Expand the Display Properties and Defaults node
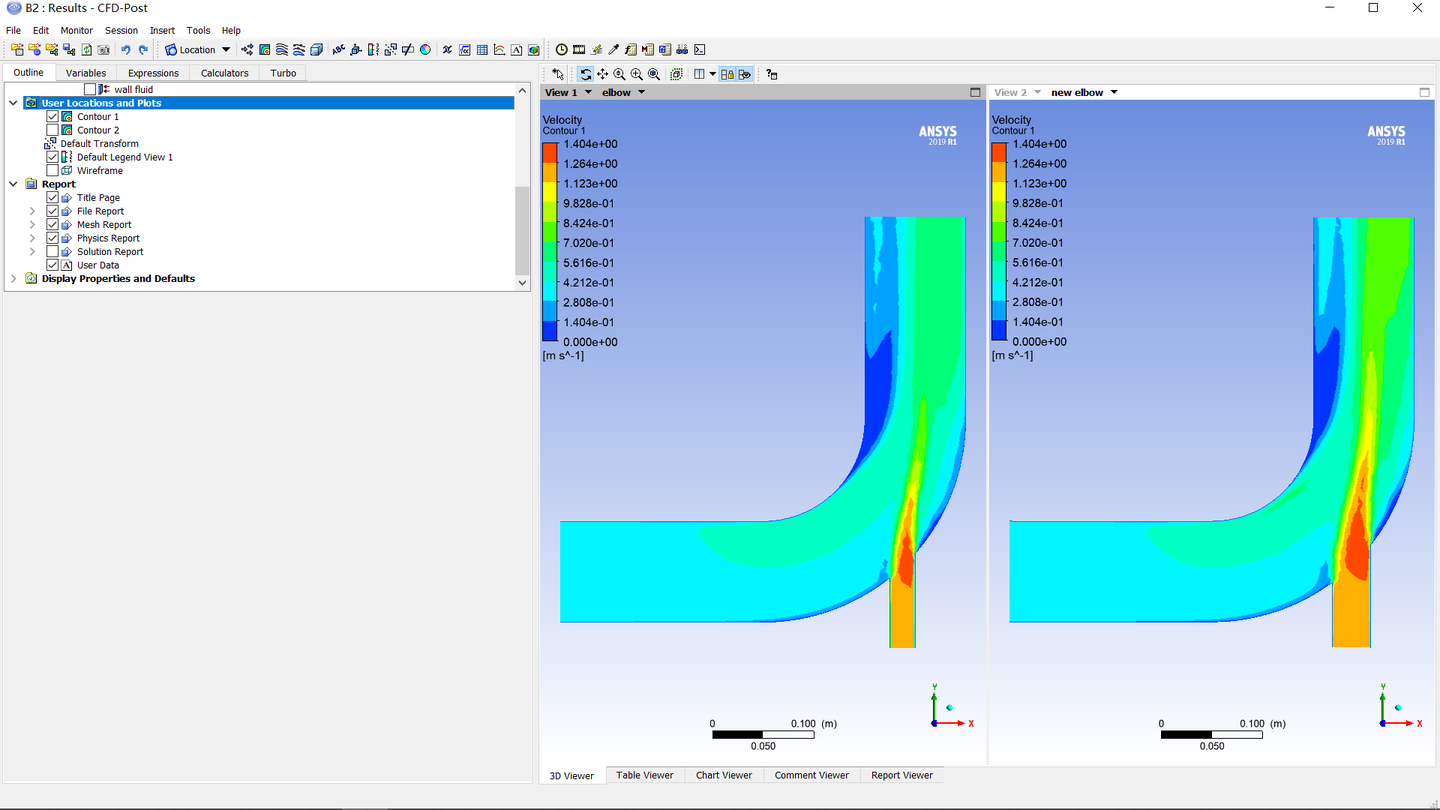Image resolution: width=1440 pixels, height=810 pixels. (x=14, y=279)
